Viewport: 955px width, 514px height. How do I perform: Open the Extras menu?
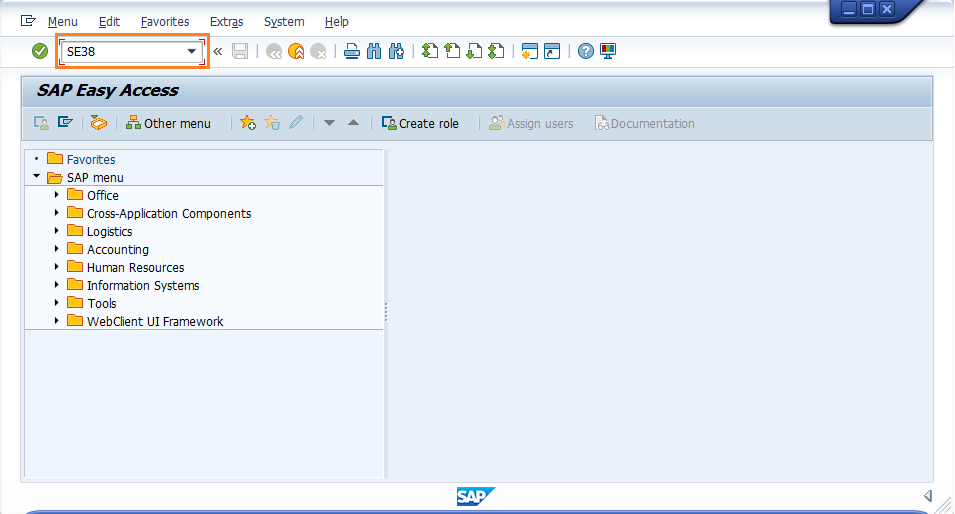tap(227, 22)
